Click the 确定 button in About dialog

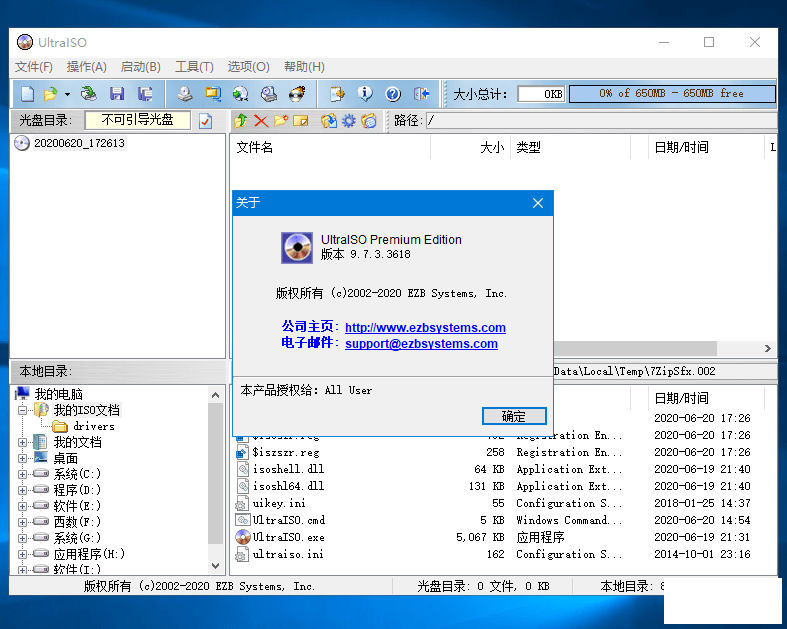point(514,416)
